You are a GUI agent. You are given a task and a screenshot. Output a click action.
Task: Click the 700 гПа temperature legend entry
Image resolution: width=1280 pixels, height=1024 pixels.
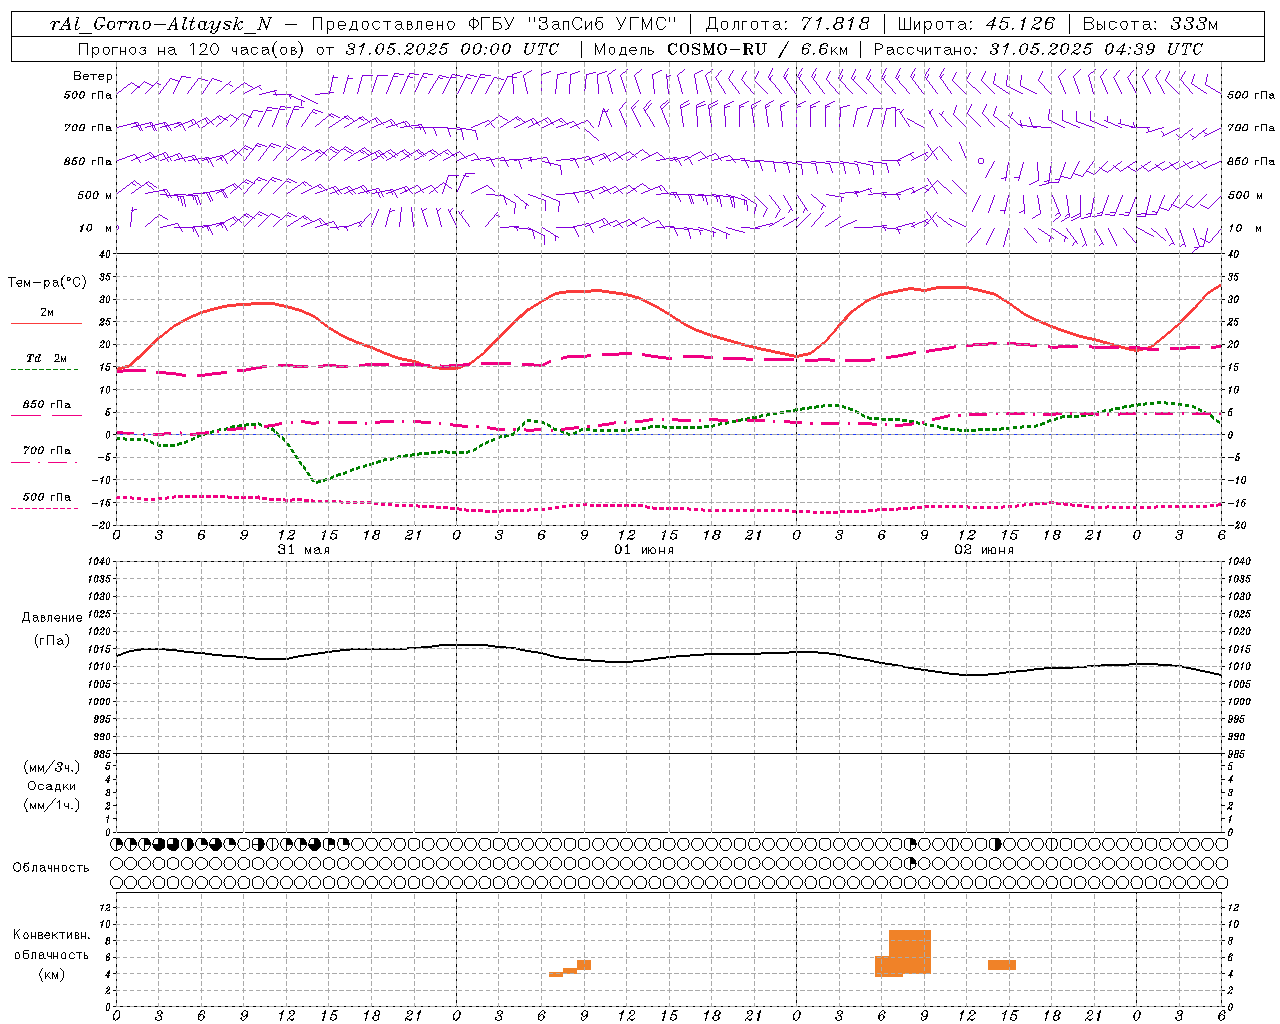point(46,451)
